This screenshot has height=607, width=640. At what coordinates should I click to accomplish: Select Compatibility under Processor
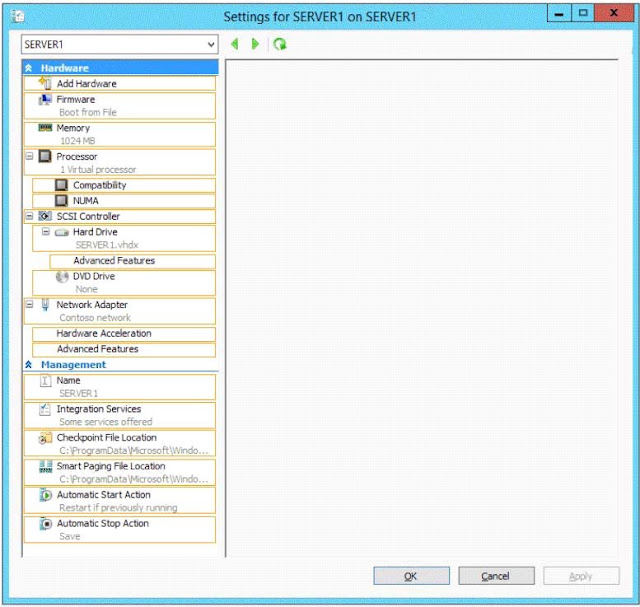[124, 185]
